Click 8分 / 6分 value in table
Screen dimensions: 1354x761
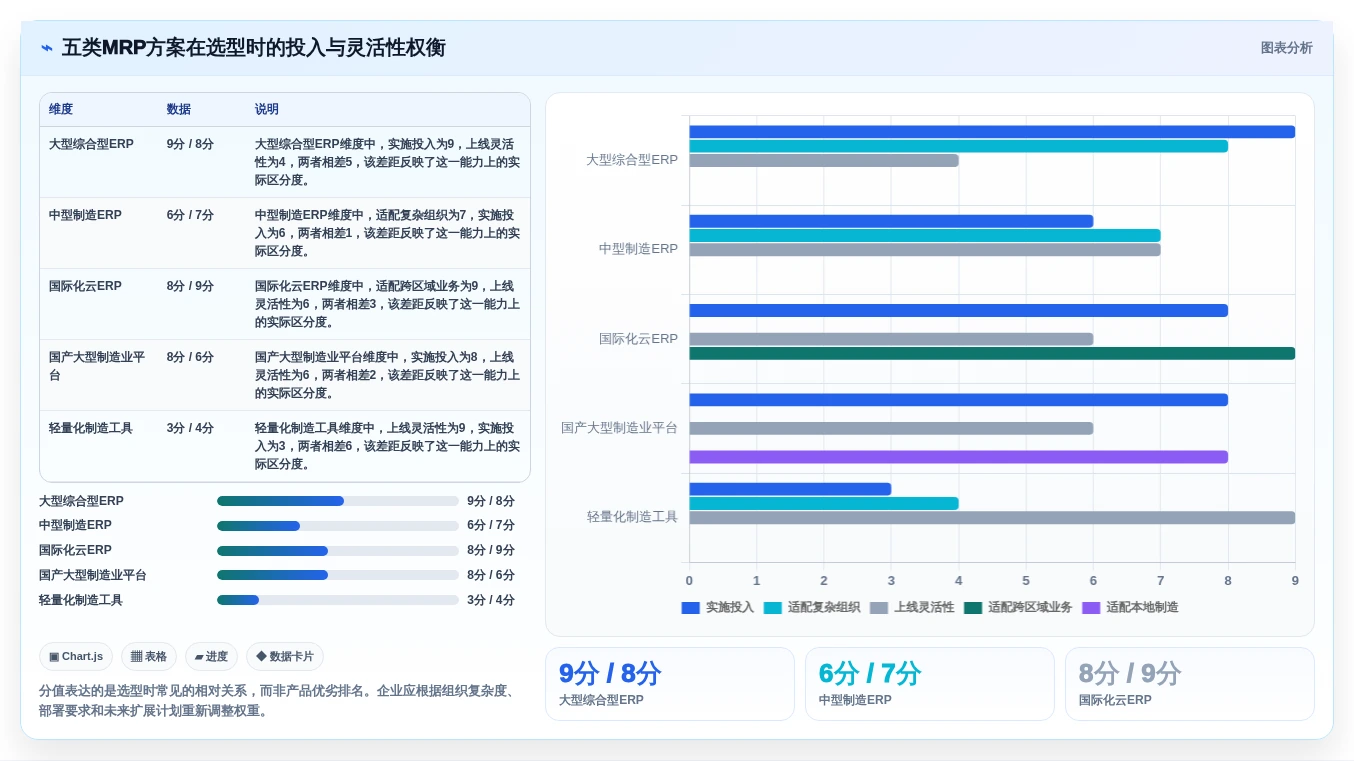(190, 357)
